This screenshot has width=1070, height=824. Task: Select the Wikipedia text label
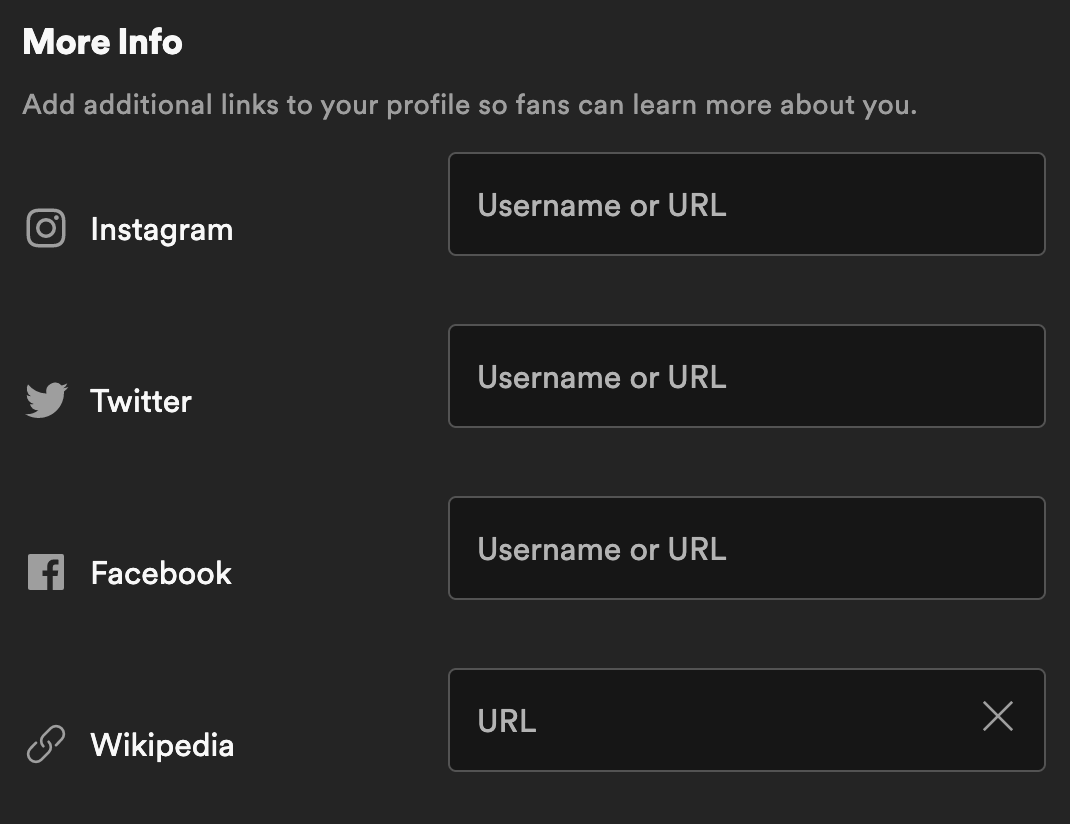[x=162, y=746]
